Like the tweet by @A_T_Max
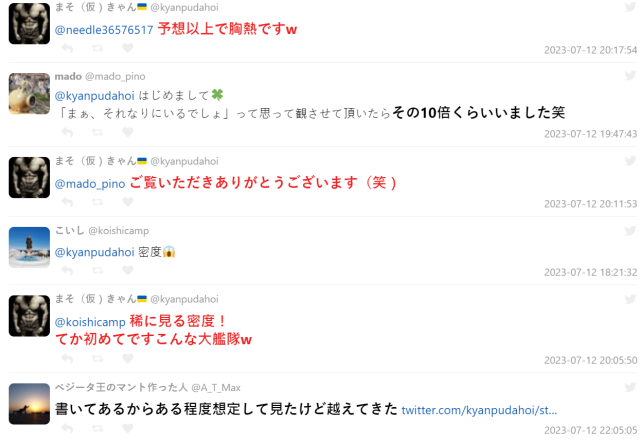The width and height of the screenshot is (640, 442). pos(128,428)
